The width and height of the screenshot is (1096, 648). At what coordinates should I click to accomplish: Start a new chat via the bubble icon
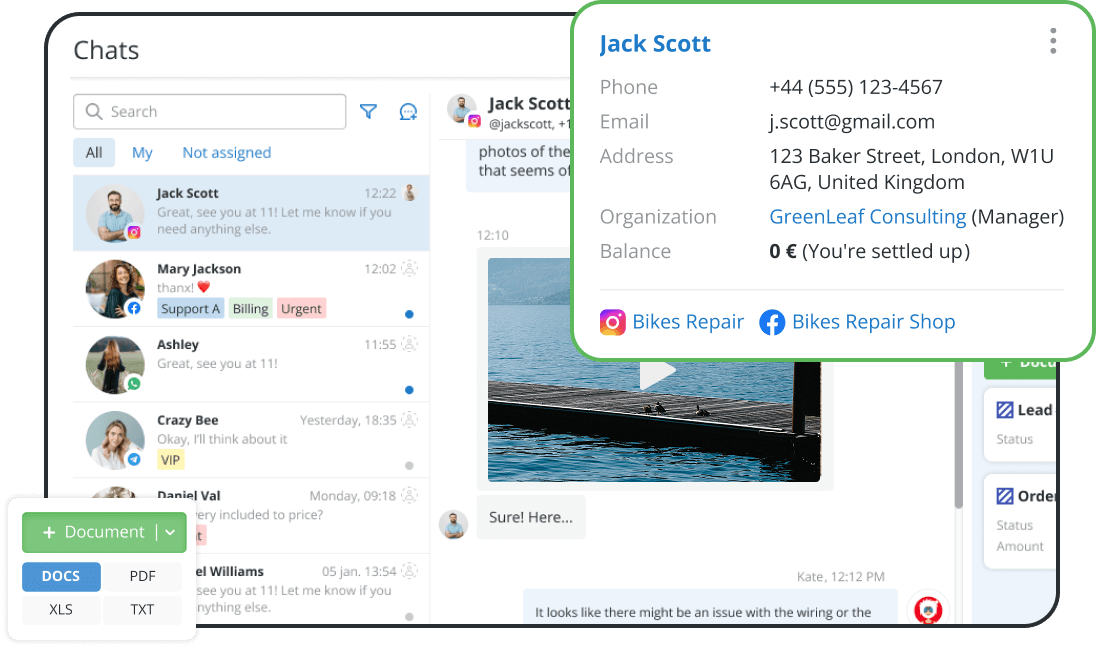point(408,111)
